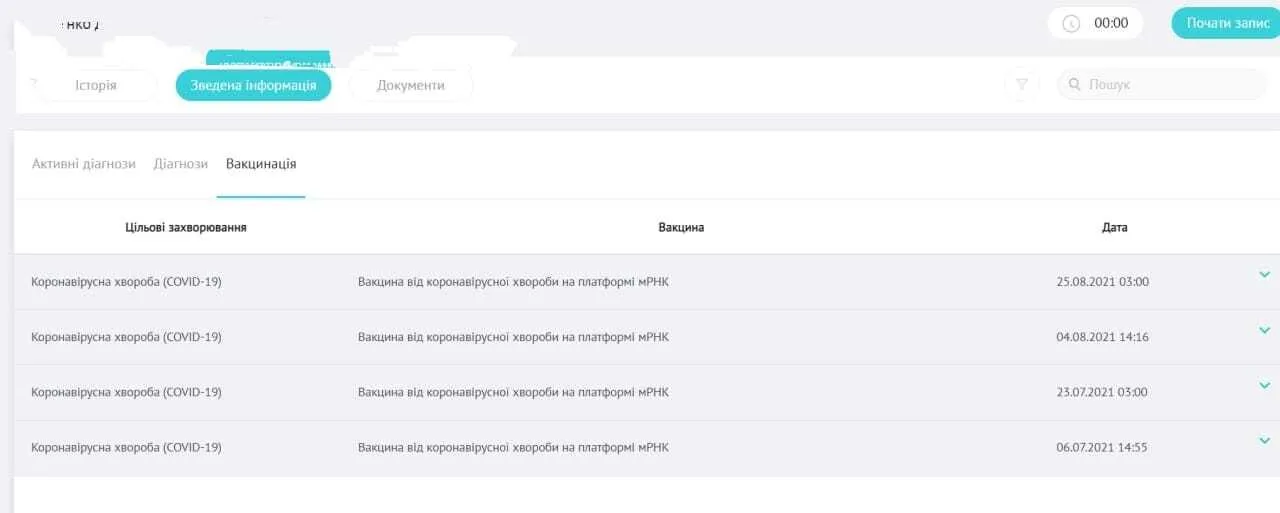
Task: Click the Цільові захворювання column header
Action: [186, 227]
